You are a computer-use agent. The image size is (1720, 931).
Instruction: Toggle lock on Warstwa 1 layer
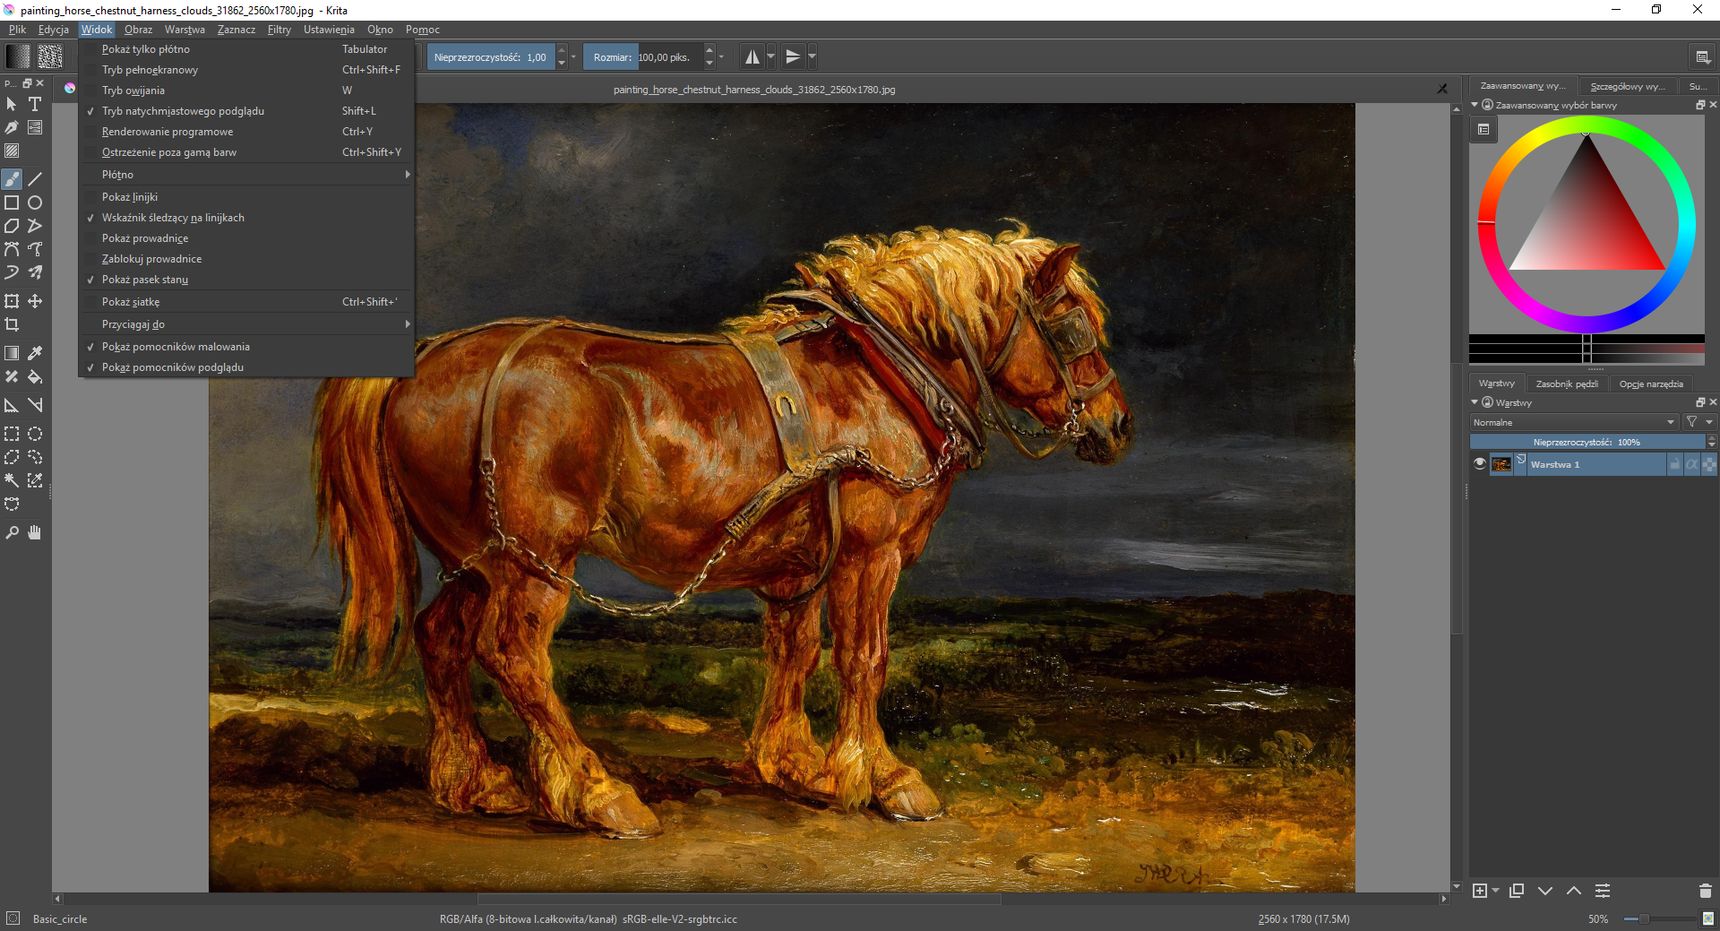(1675, 464)
